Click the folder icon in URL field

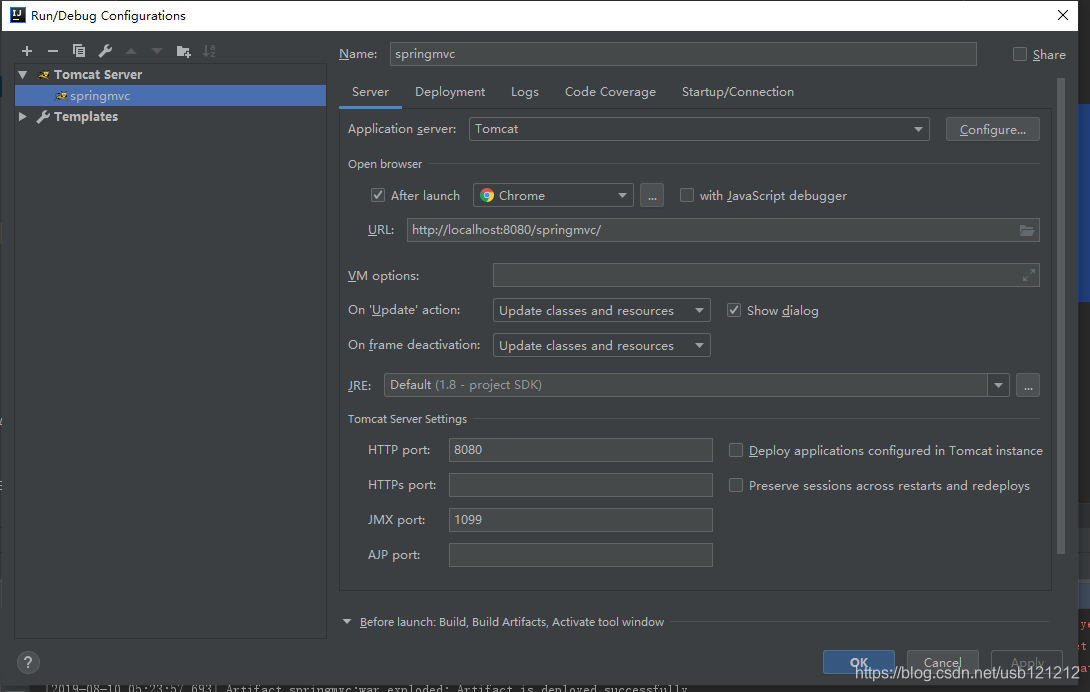point(1027,230)
